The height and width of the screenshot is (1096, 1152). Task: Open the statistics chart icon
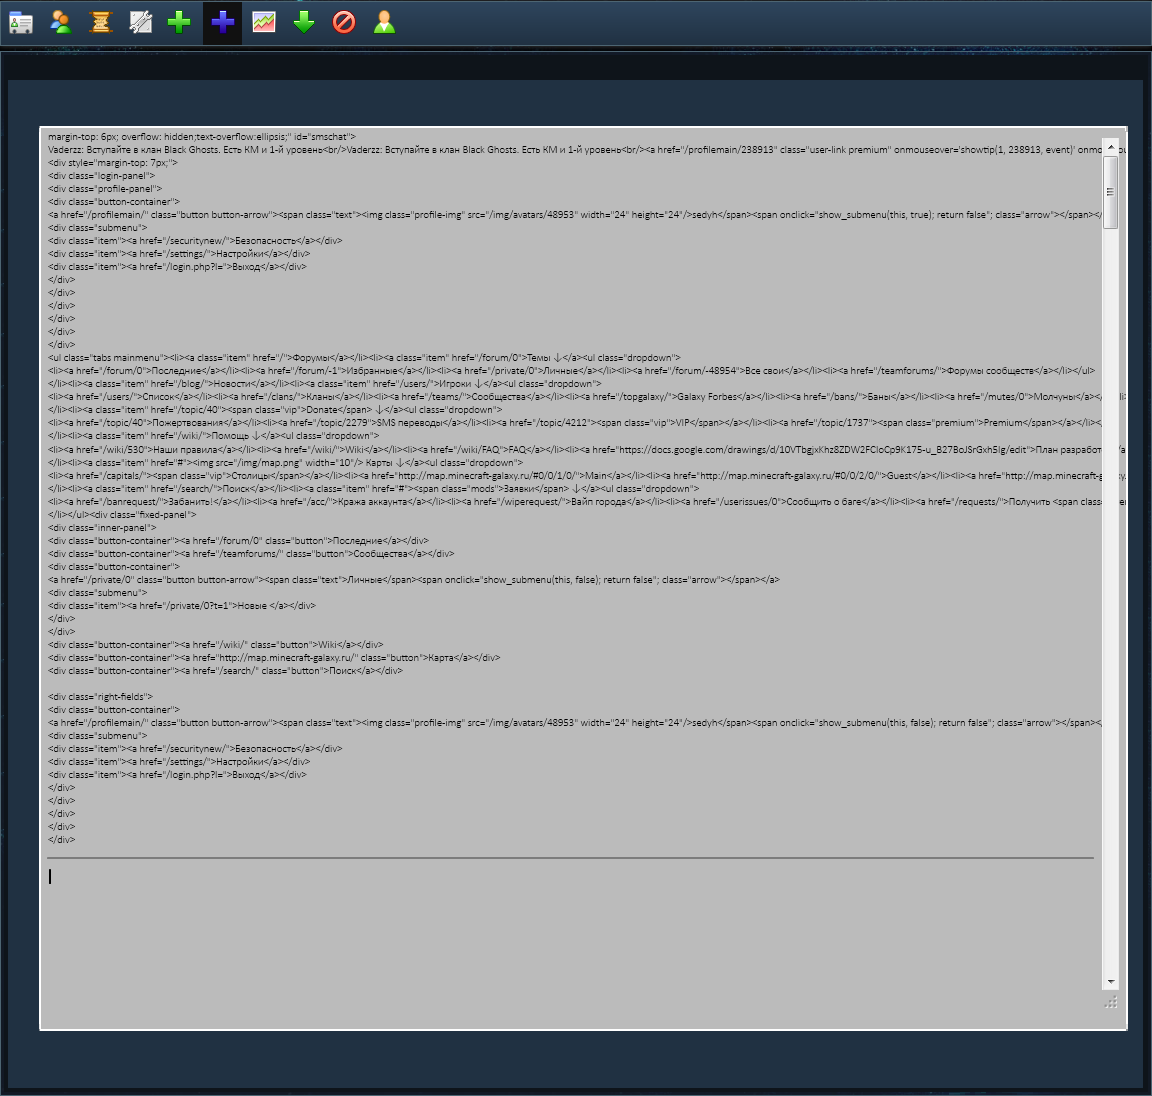tap(264, 22)
